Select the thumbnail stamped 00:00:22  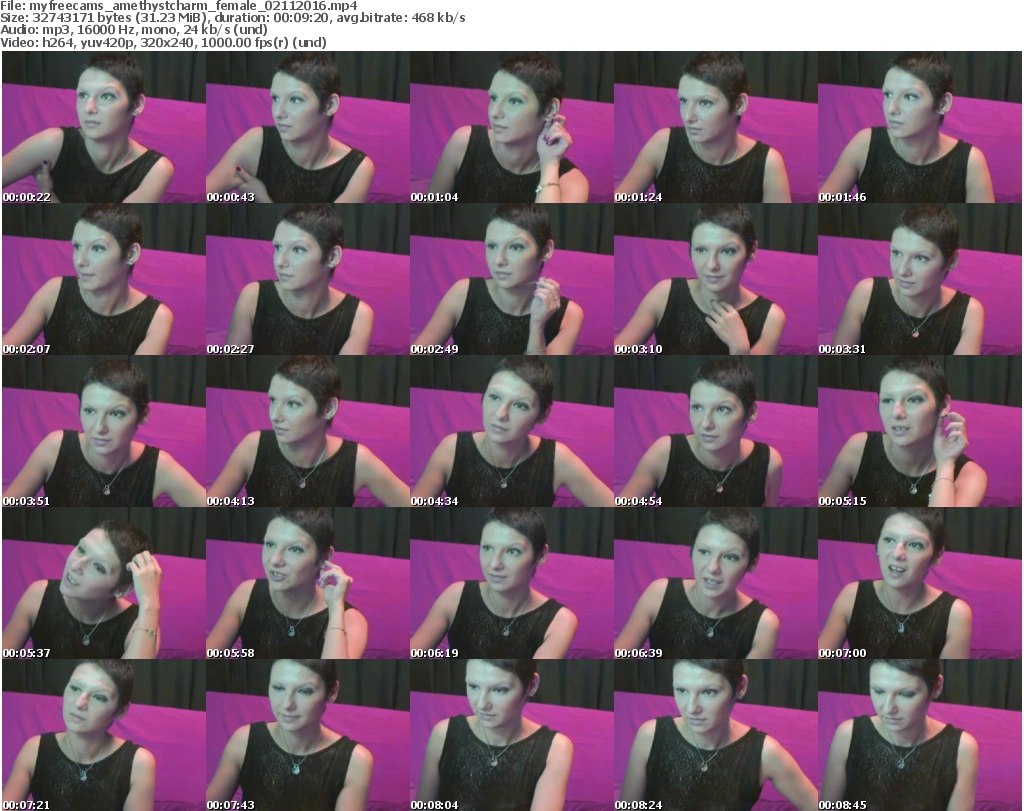pyautogui.click(x=104, y=127)
